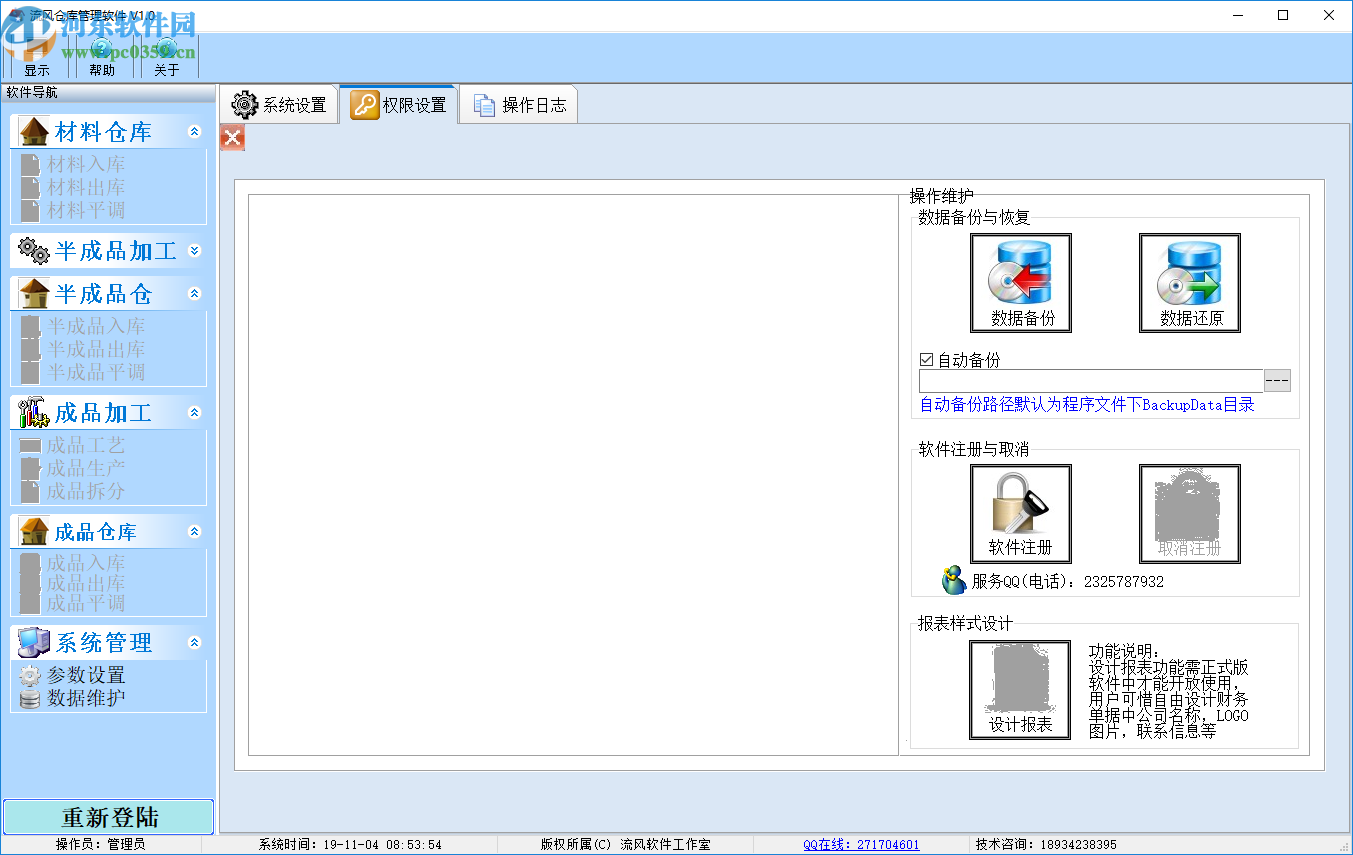Collapse the 材料仓库 section chevron

coord(195,132)
